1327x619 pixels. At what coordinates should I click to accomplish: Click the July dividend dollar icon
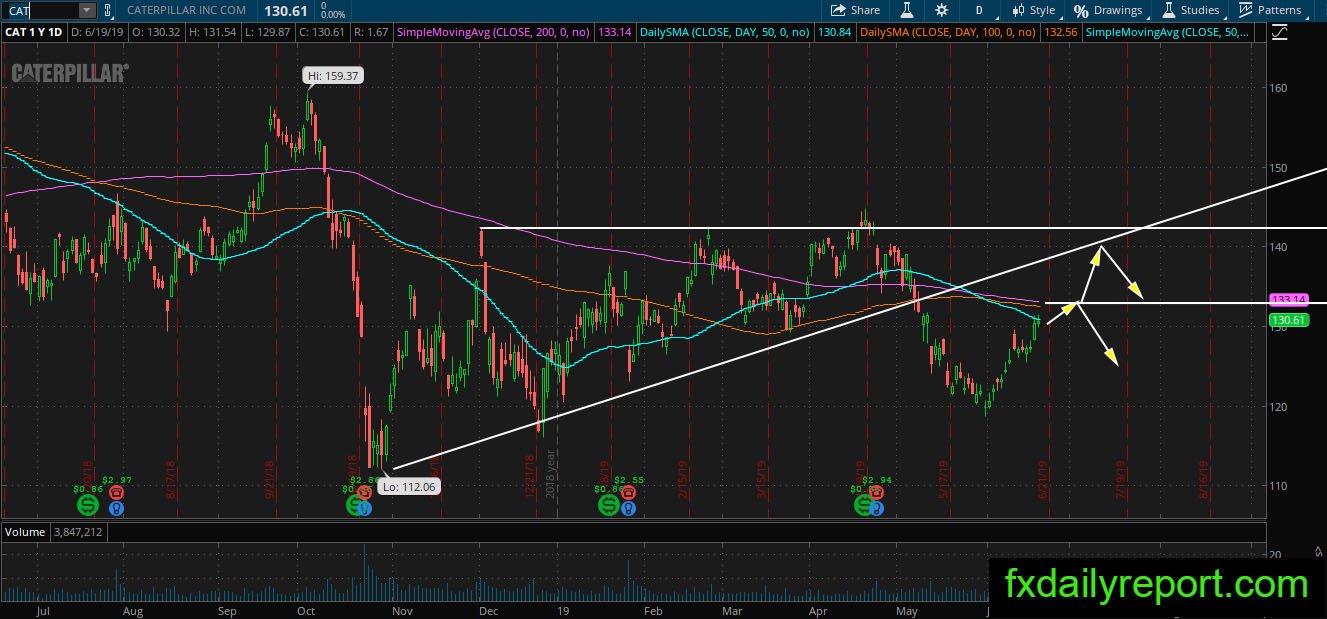pos(87,505)
